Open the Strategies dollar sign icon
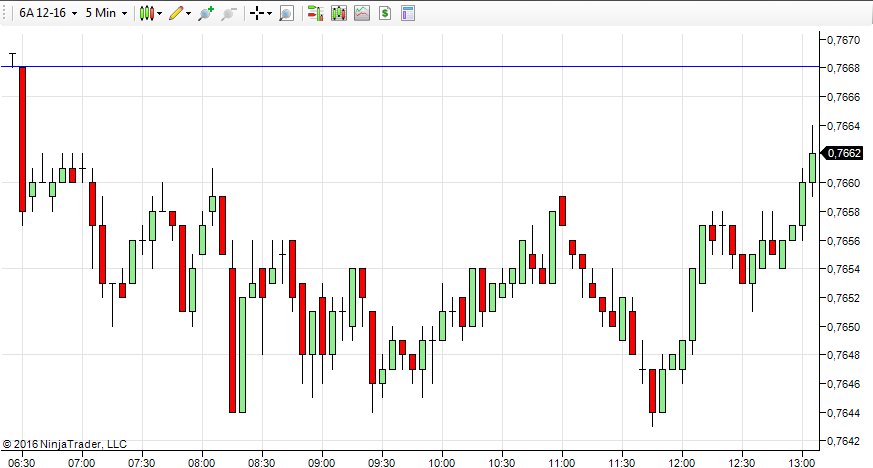The image size is (873, 468). coord(385,13)
